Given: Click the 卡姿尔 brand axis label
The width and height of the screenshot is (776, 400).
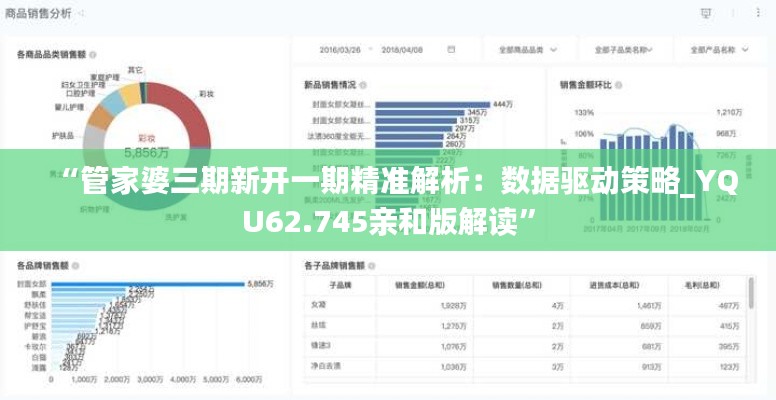Looking at the screenshot, I should [35, 347].
